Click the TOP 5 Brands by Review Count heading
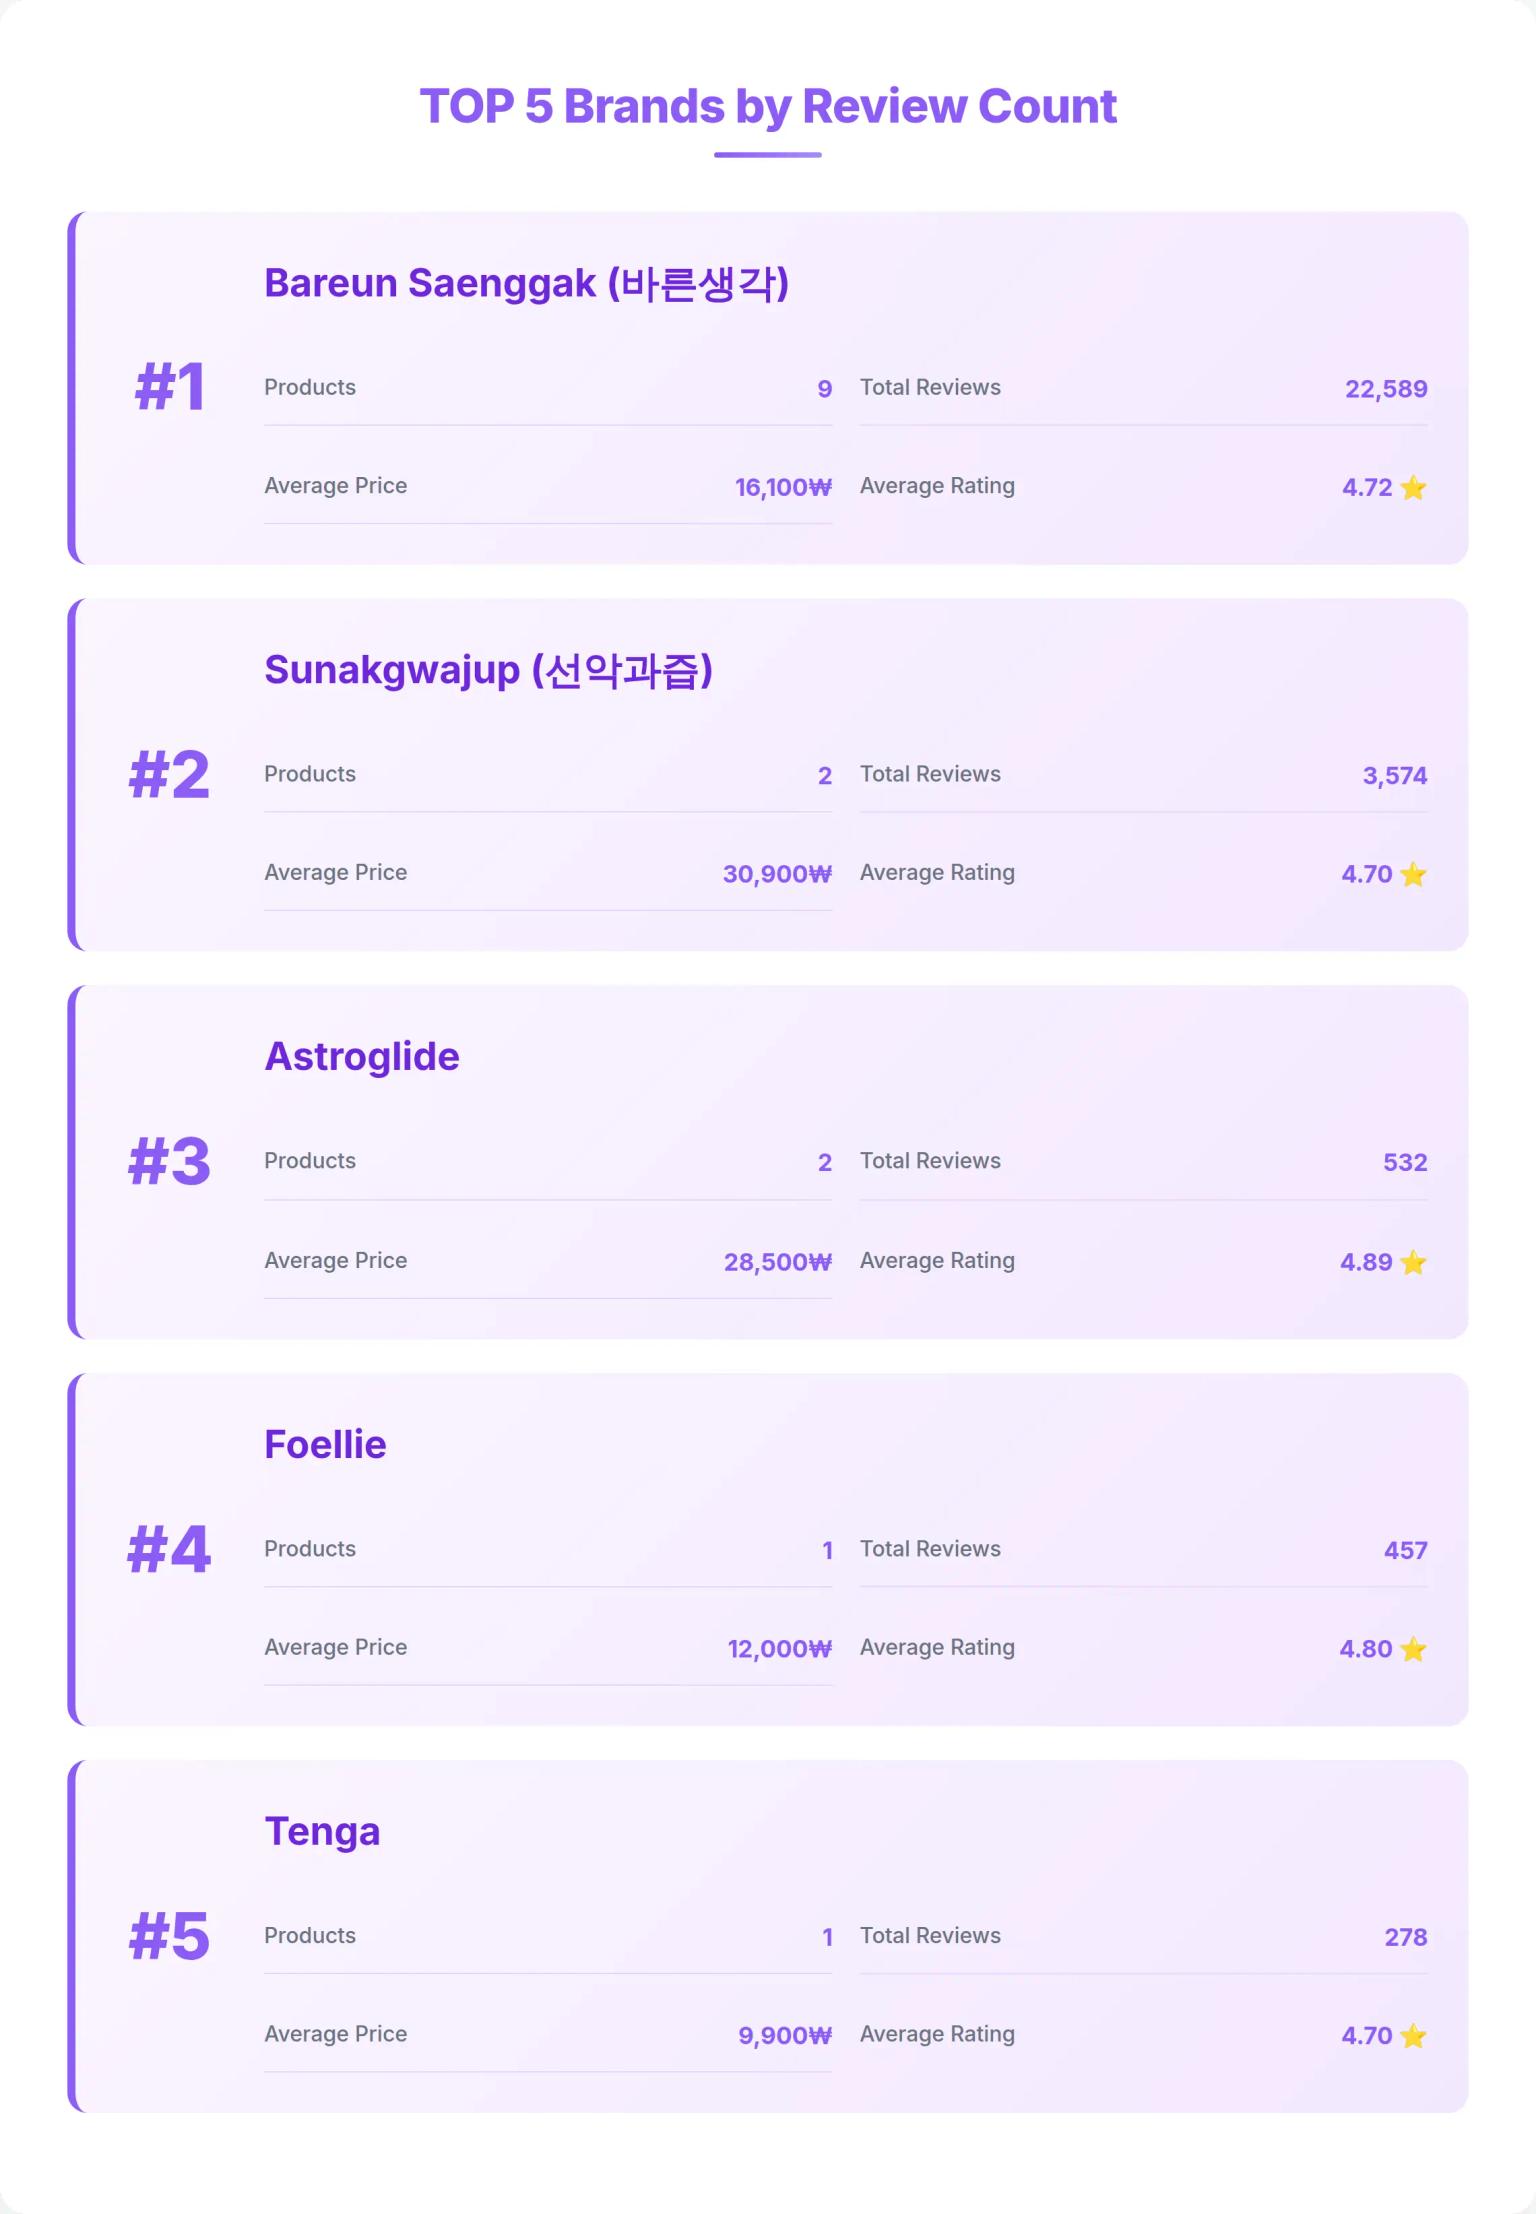The height and width of the screenshot is (2214, 1536). [x=768, y=106]
